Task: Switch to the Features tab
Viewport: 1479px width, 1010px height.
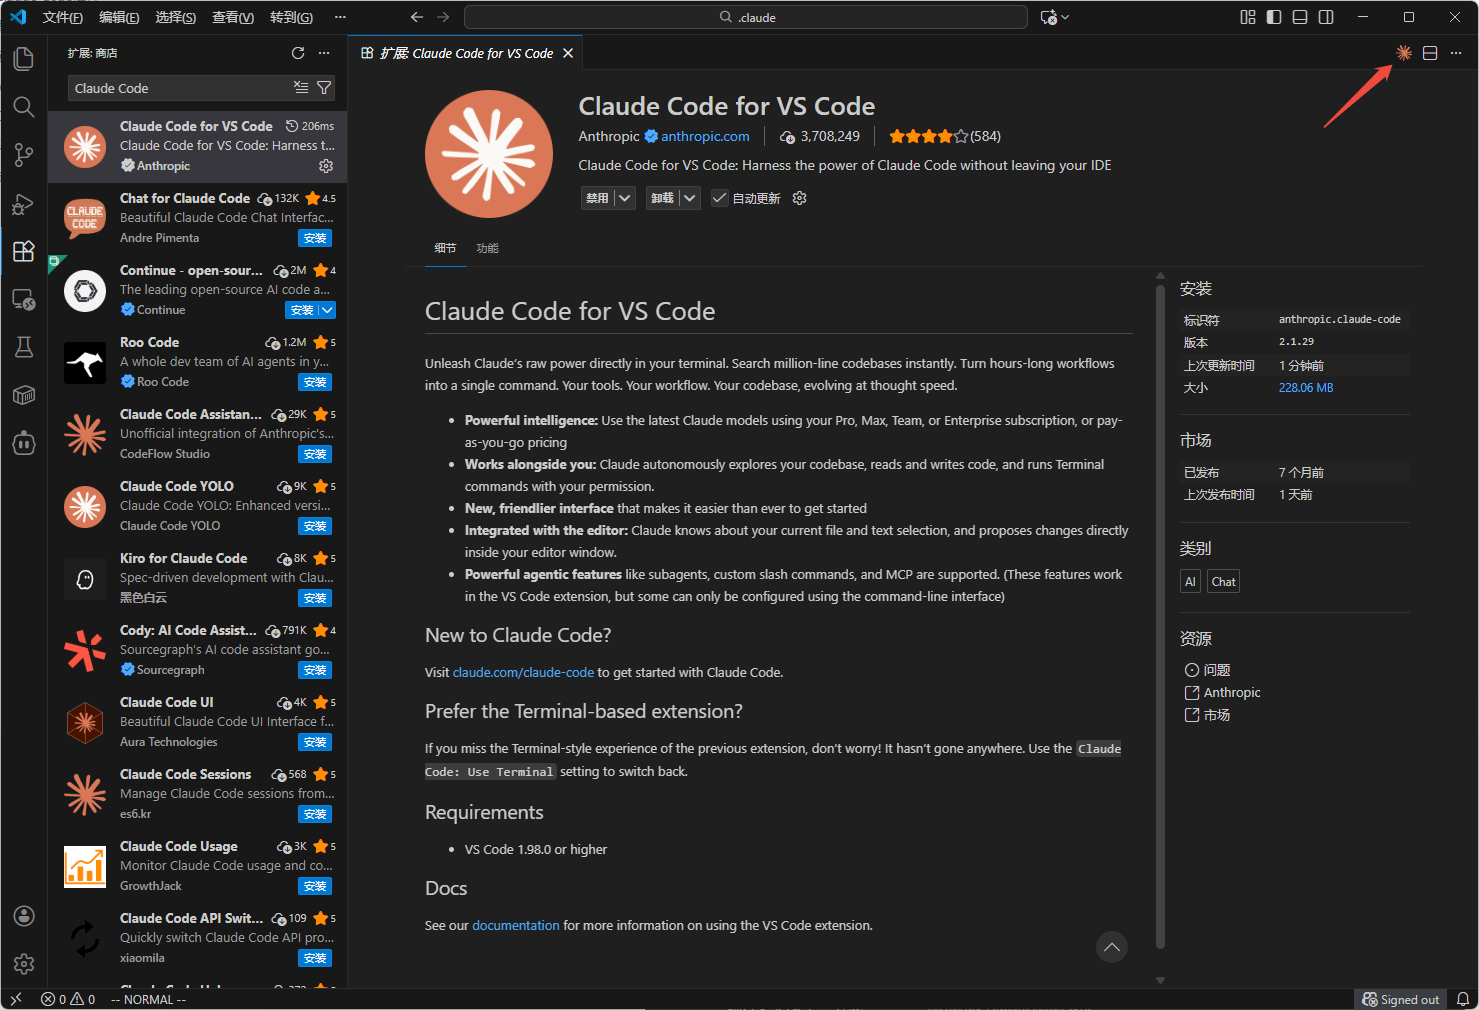Action: tap(487, 248)
